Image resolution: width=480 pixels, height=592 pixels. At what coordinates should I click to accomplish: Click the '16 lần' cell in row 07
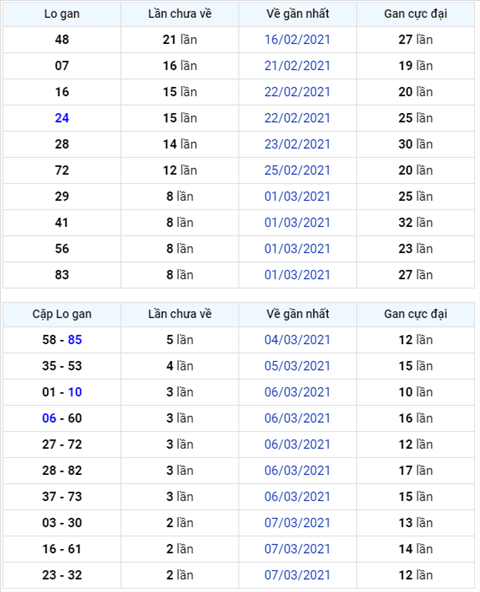[x=180, y=66]
